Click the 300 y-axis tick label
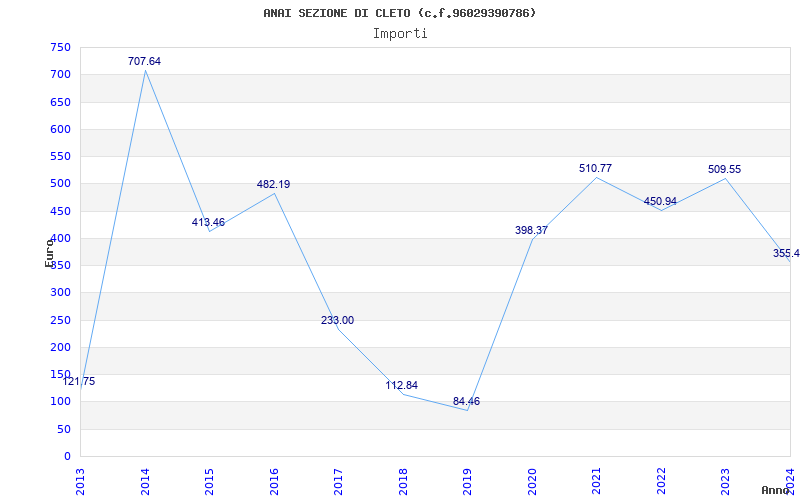This screenshot has height=500, width=800. pos(60,293)
